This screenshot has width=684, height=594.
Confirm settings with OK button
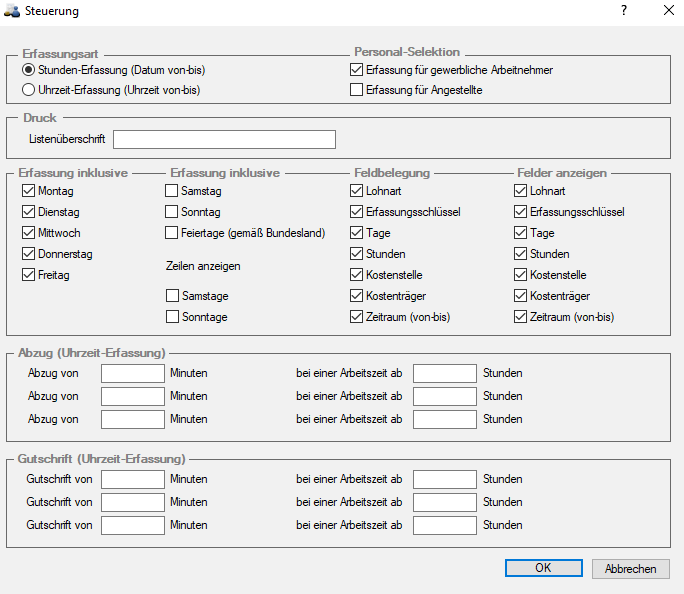[544, 568]
